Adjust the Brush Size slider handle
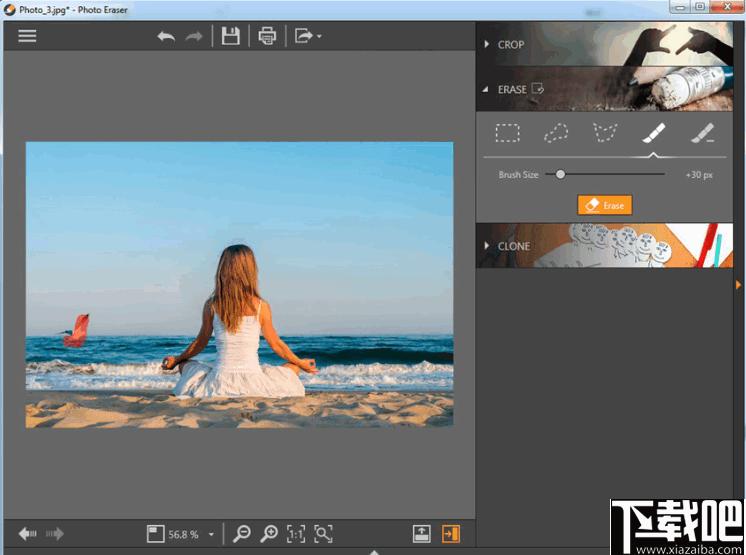746x555 pixels. coord(560,175)
